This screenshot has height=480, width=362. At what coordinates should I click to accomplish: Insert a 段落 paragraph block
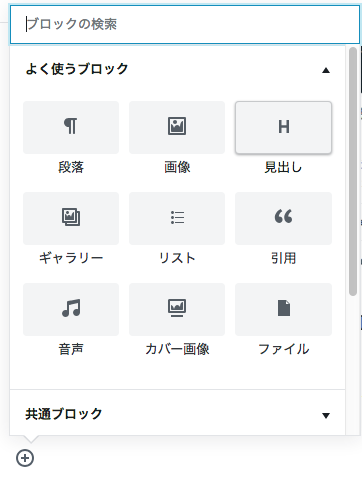(x=71, y=137)
